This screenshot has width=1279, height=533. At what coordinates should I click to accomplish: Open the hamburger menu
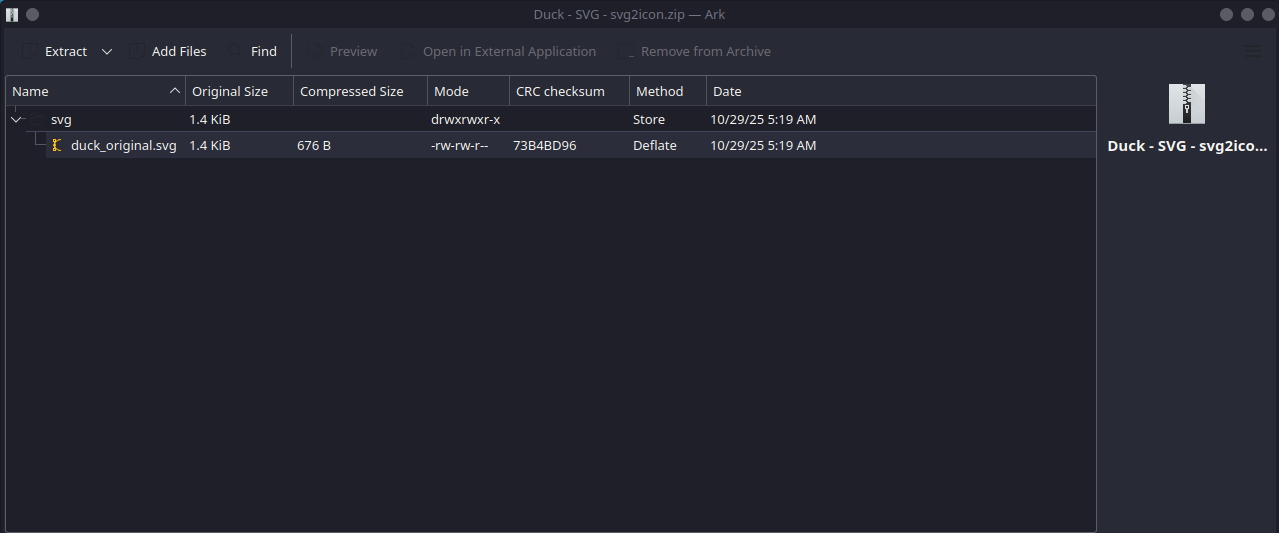click(1251, 51)
